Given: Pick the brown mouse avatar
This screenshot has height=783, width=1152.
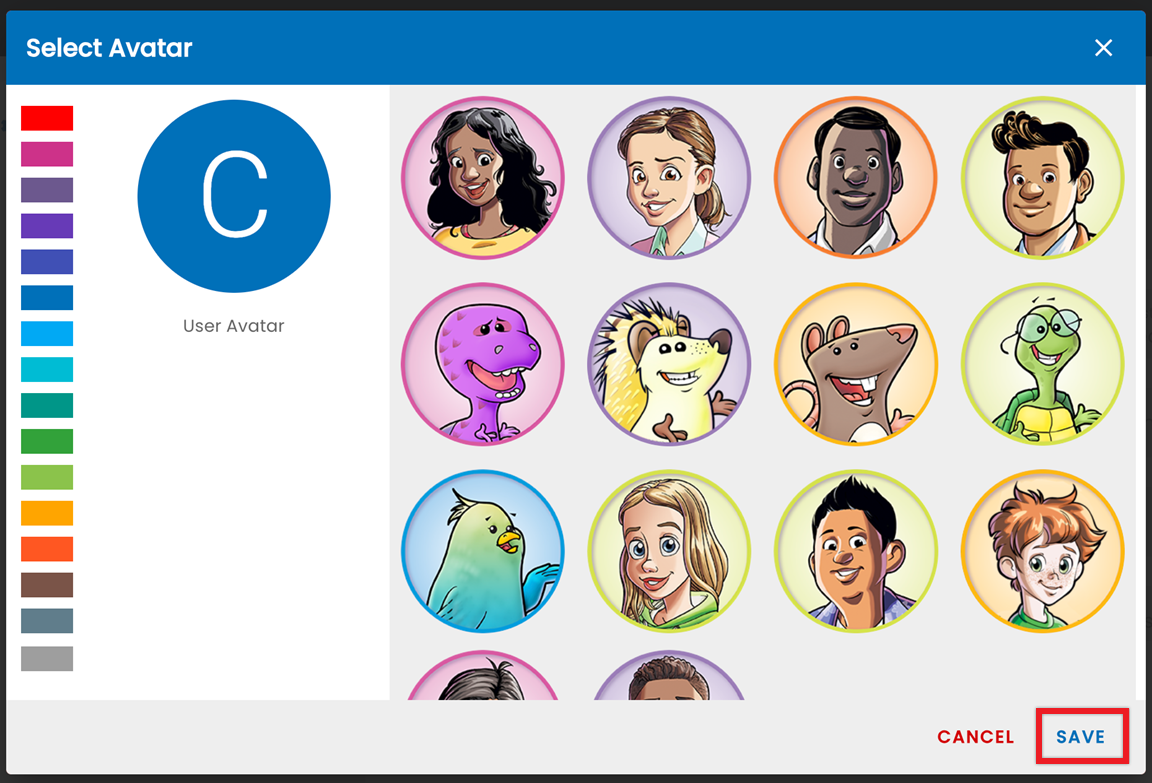Looking at the screenshot, I should point(856,364).
